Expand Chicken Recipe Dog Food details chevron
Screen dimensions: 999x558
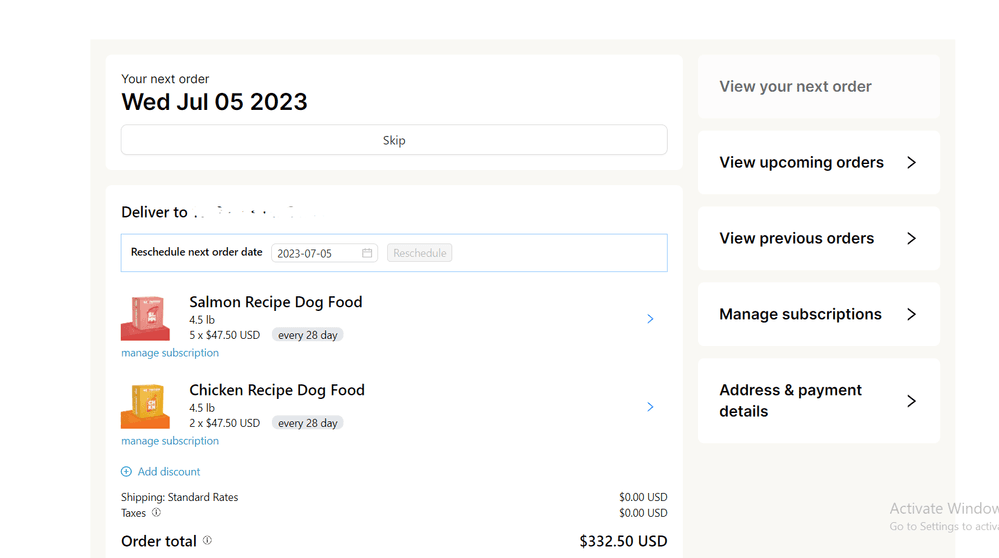650,406
